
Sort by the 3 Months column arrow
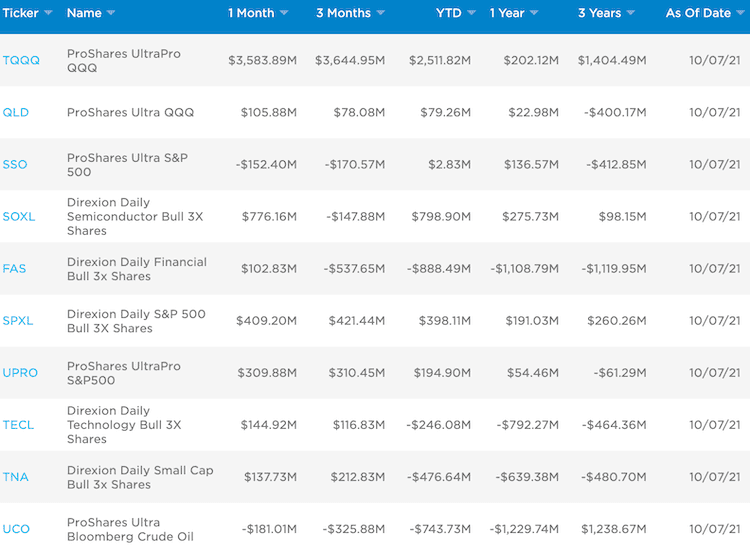click(x=381, y=13)
